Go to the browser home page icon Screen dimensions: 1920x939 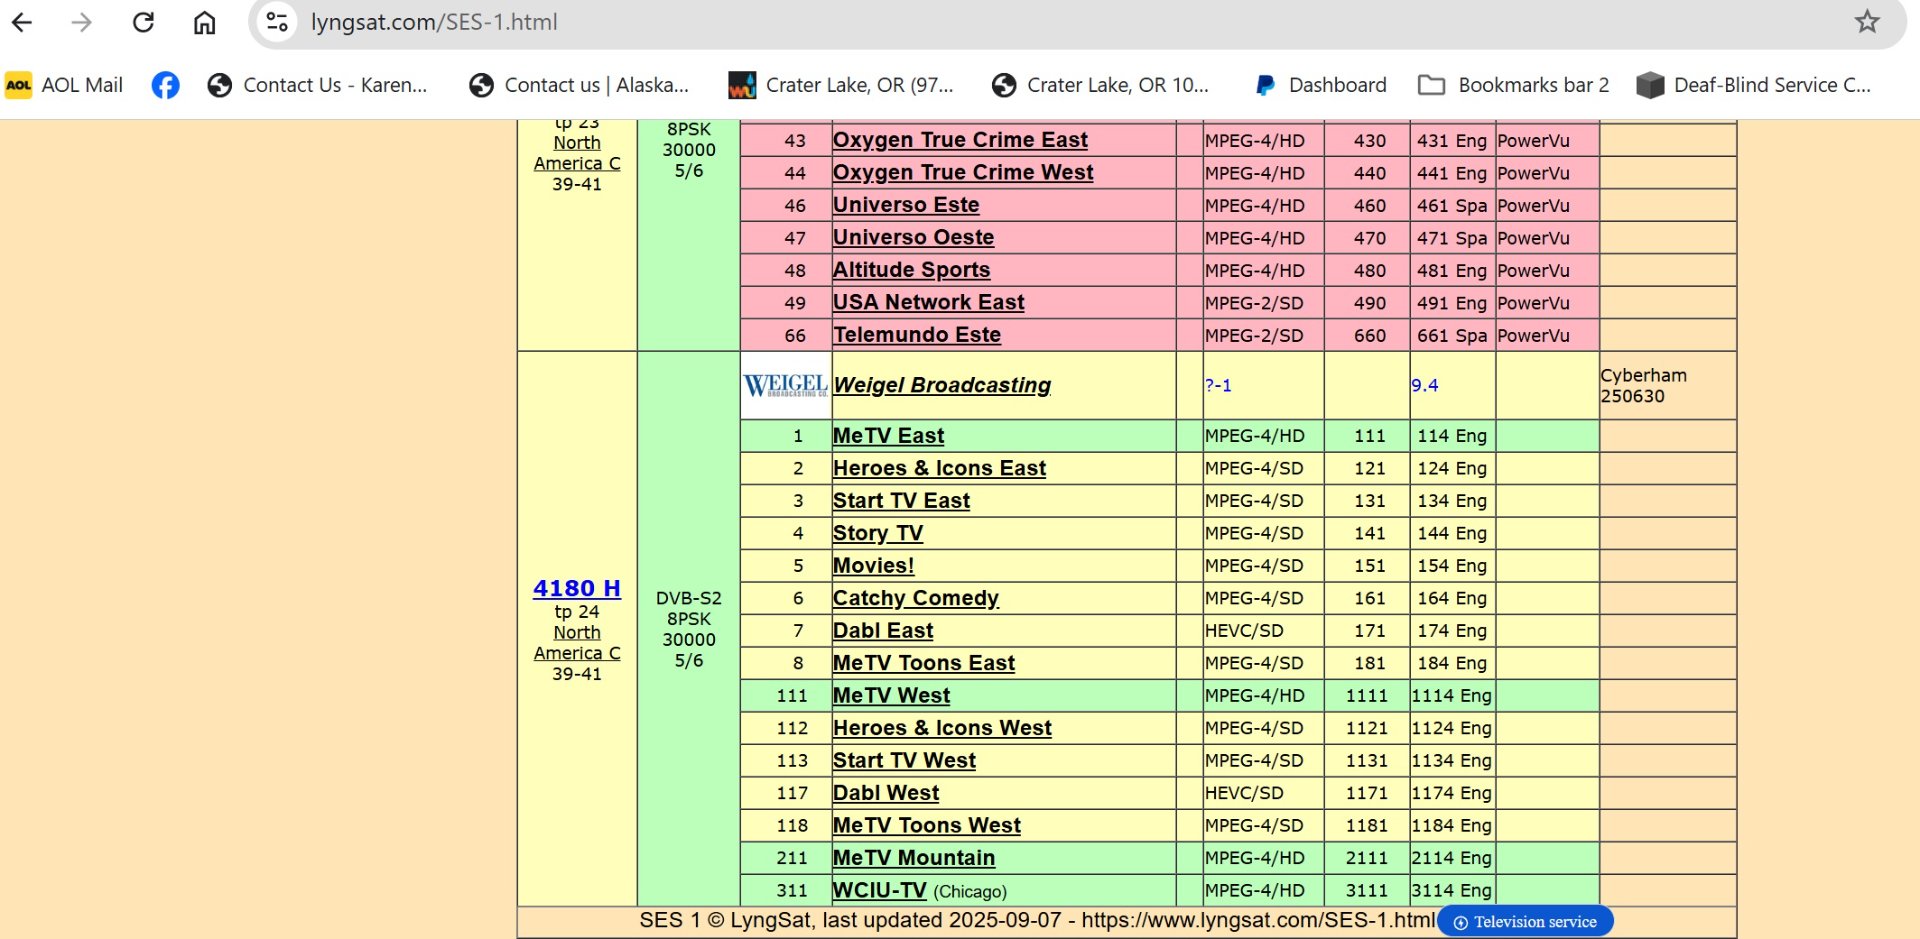coord(204,22)
